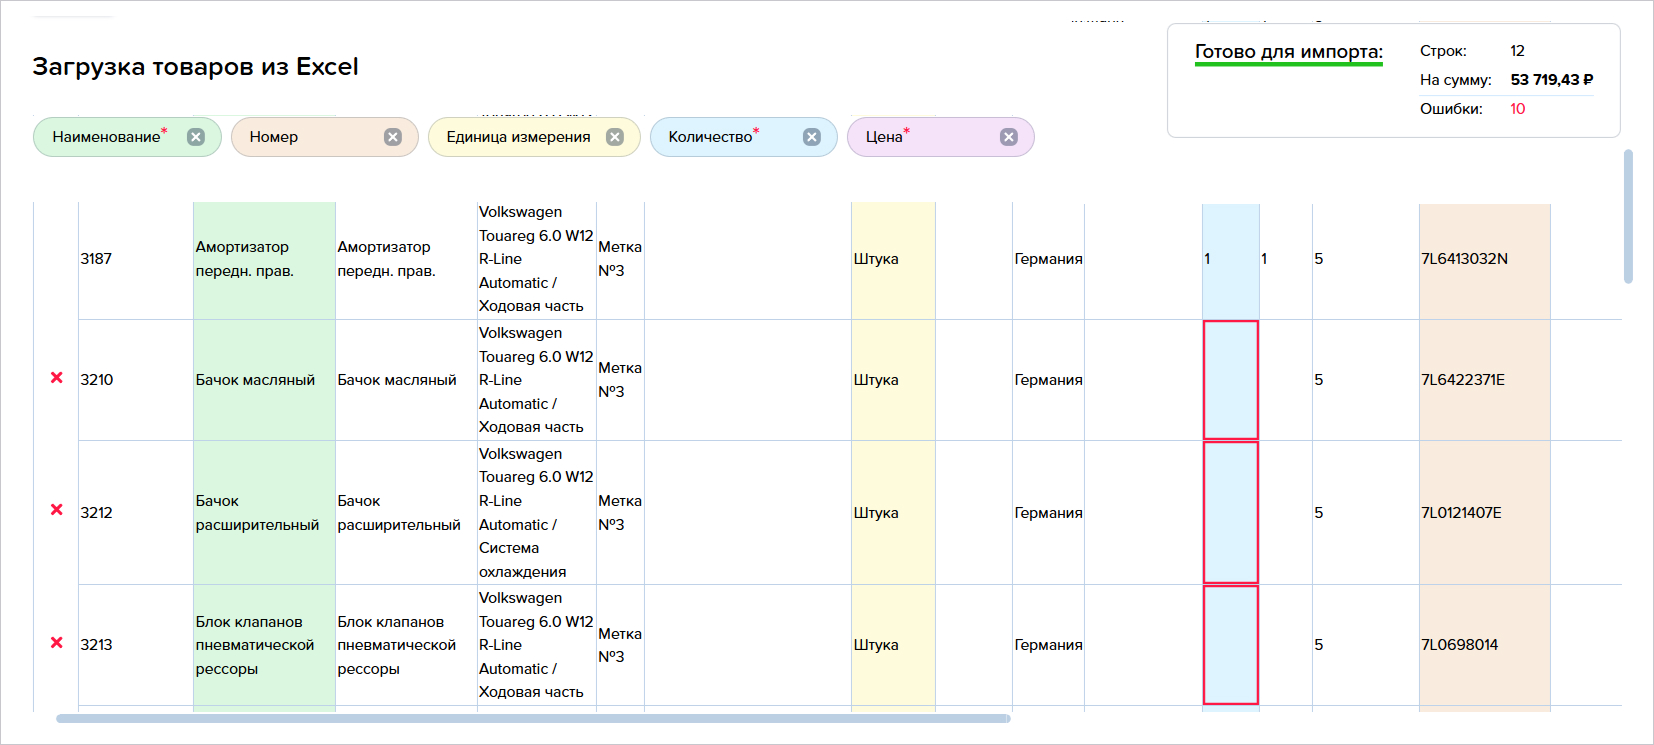This screenshot has height=745, width=1654.
Task: Select the Единица измерения column chip
Action: coord(534,137)
